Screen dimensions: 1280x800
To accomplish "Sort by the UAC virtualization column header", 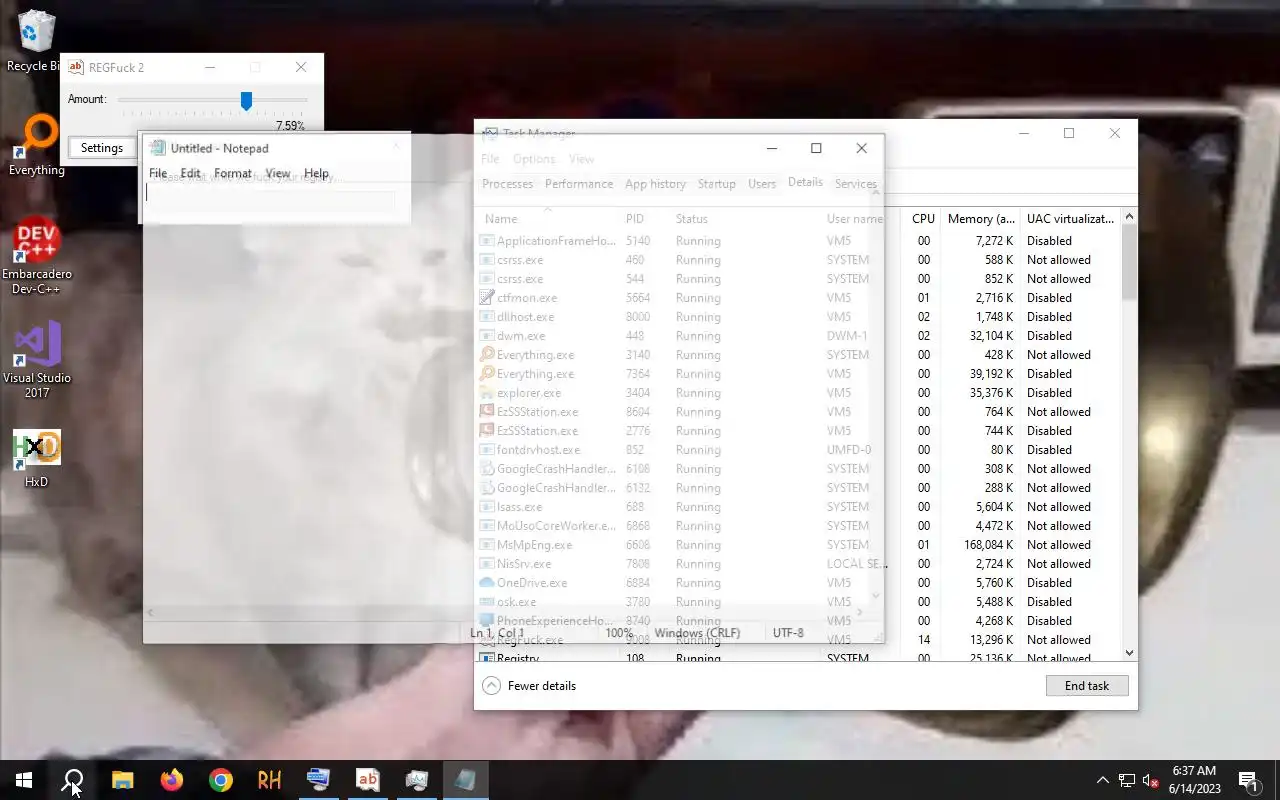I will [1071, 218].
